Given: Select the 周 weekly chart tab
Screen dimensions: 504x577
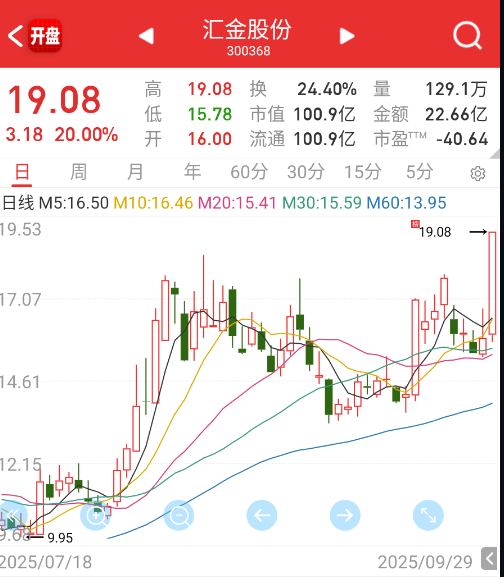Looking at the screenshot, I should (78, 172).
